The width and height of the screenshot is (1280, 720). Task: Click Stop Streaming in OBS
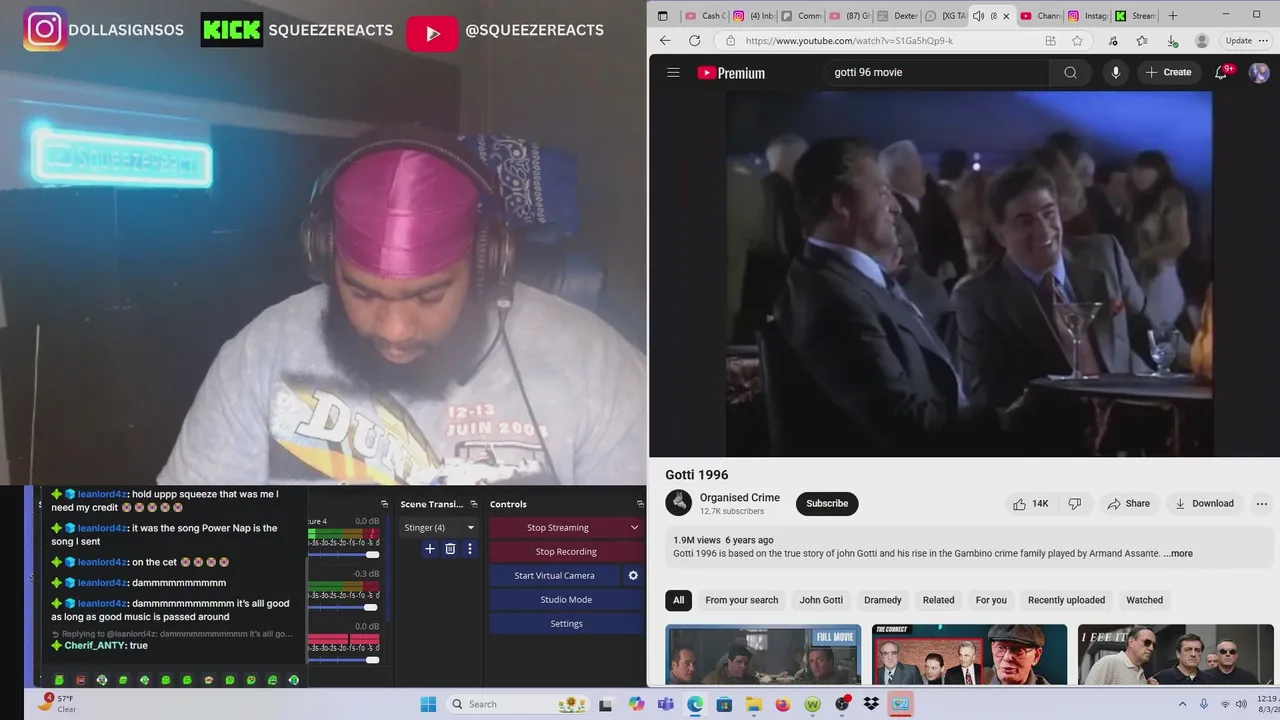pos(558,528)
